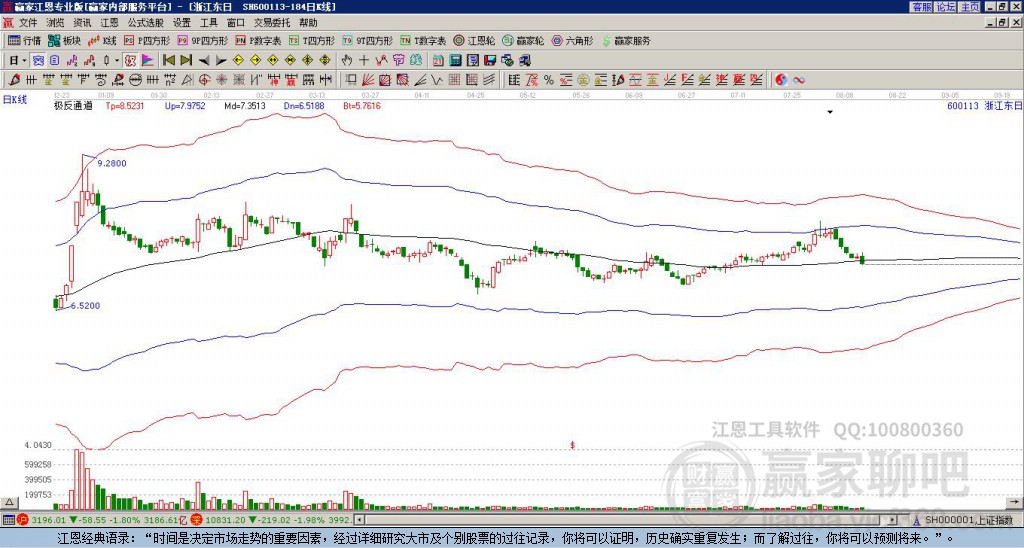Open the 交易委托 menu
The height and width of the screenshot is (548, 1024).
pyautogui.click(x=272, y=23)
